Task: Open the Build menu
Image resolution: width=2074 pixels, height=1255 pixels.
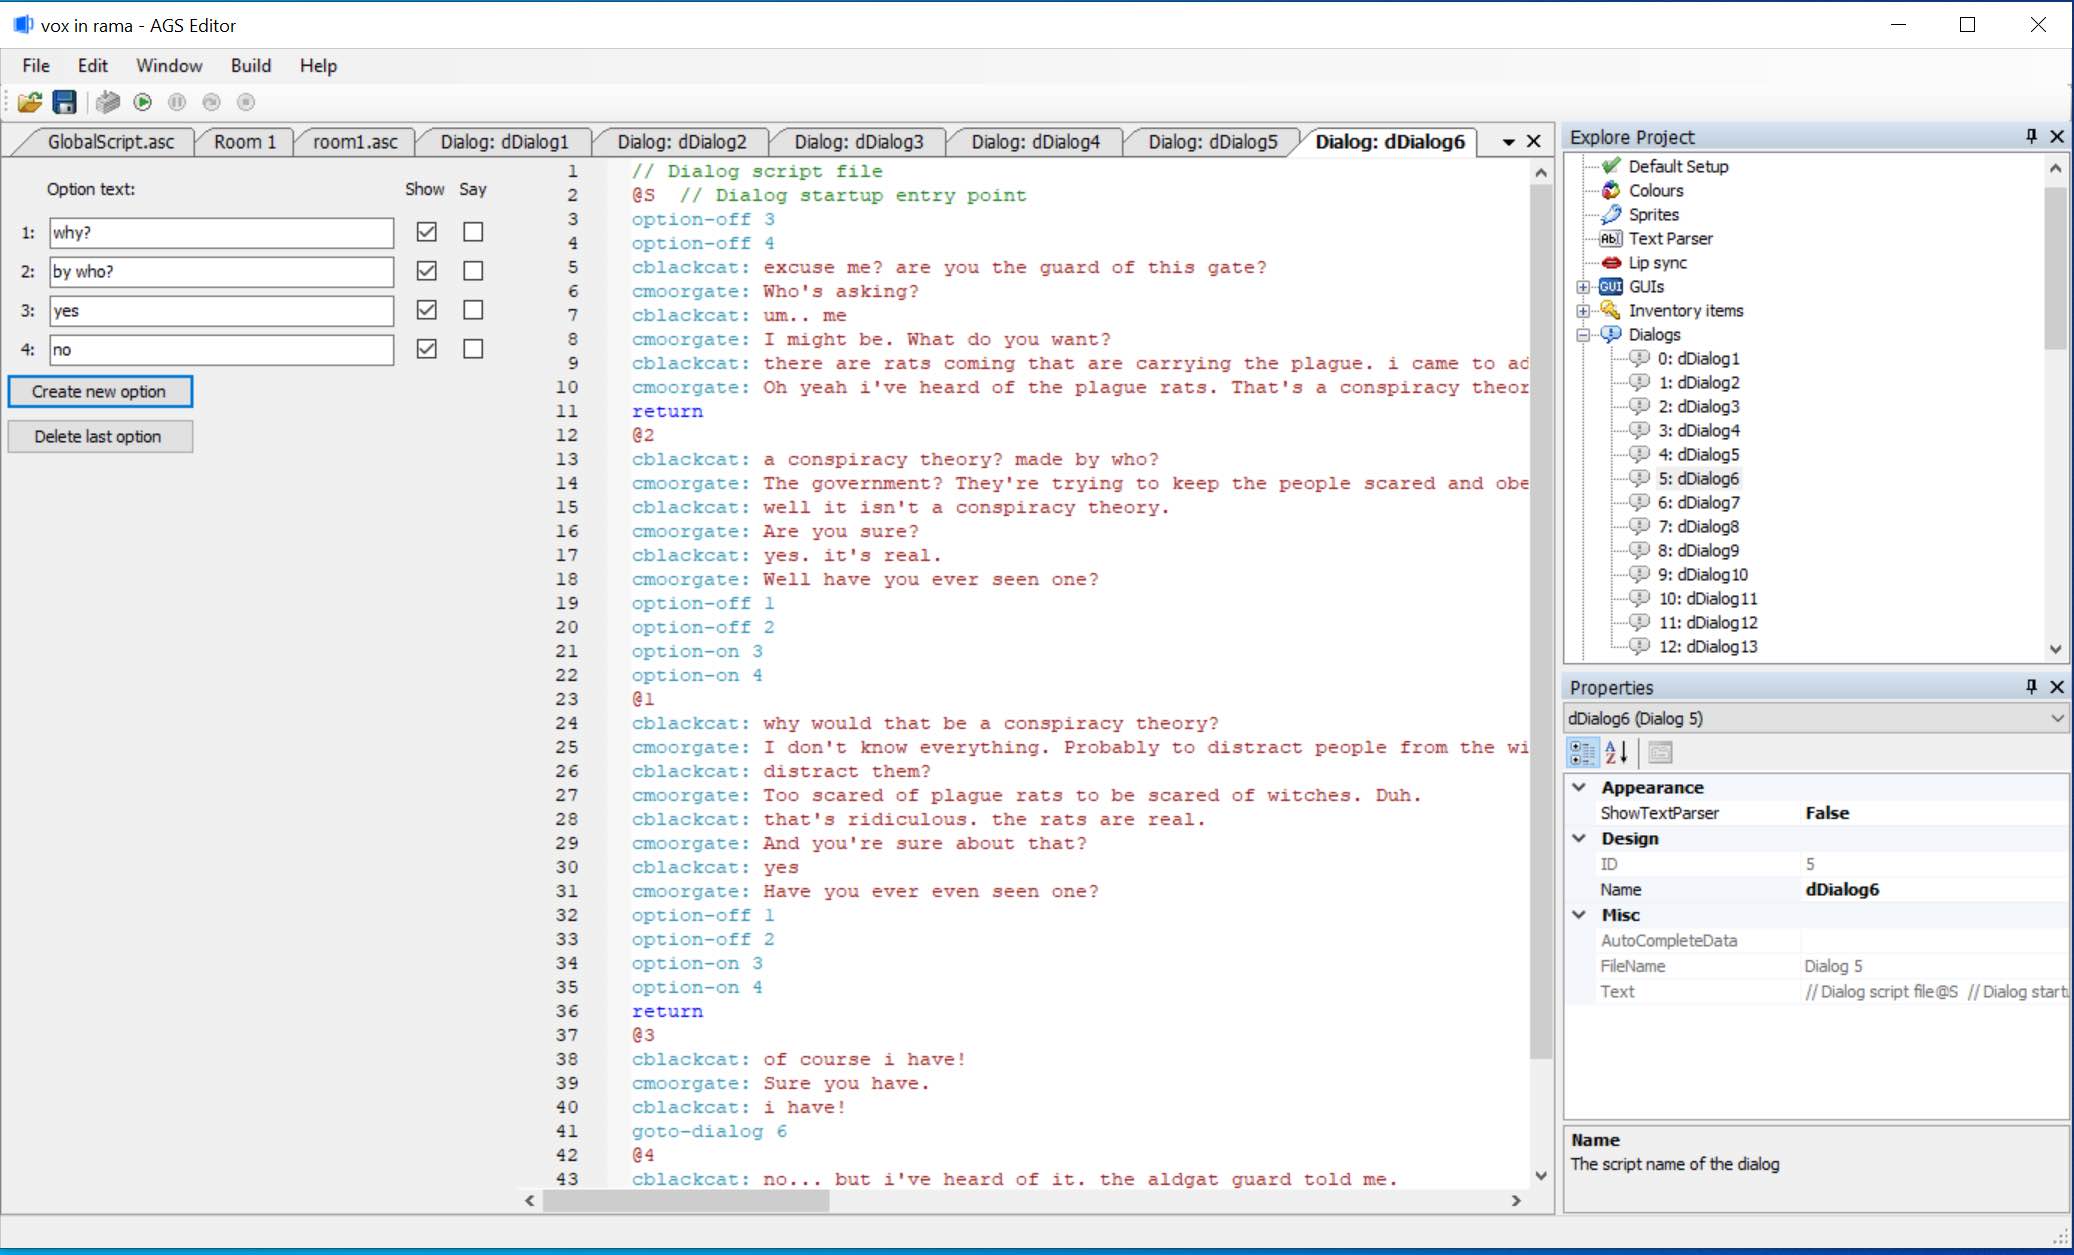Action: pyautogui.click(x=250, y=66)
